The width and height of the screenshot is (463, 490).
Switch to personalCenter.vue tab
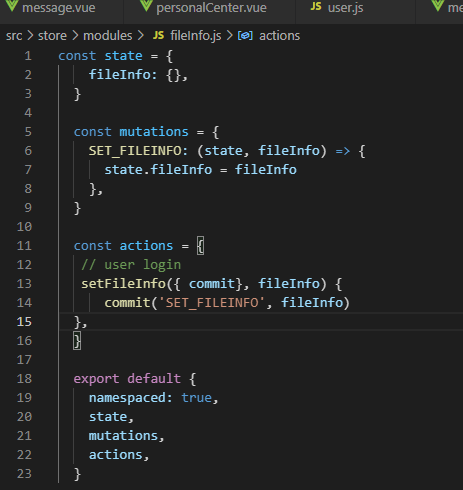(x=211, y=8)
